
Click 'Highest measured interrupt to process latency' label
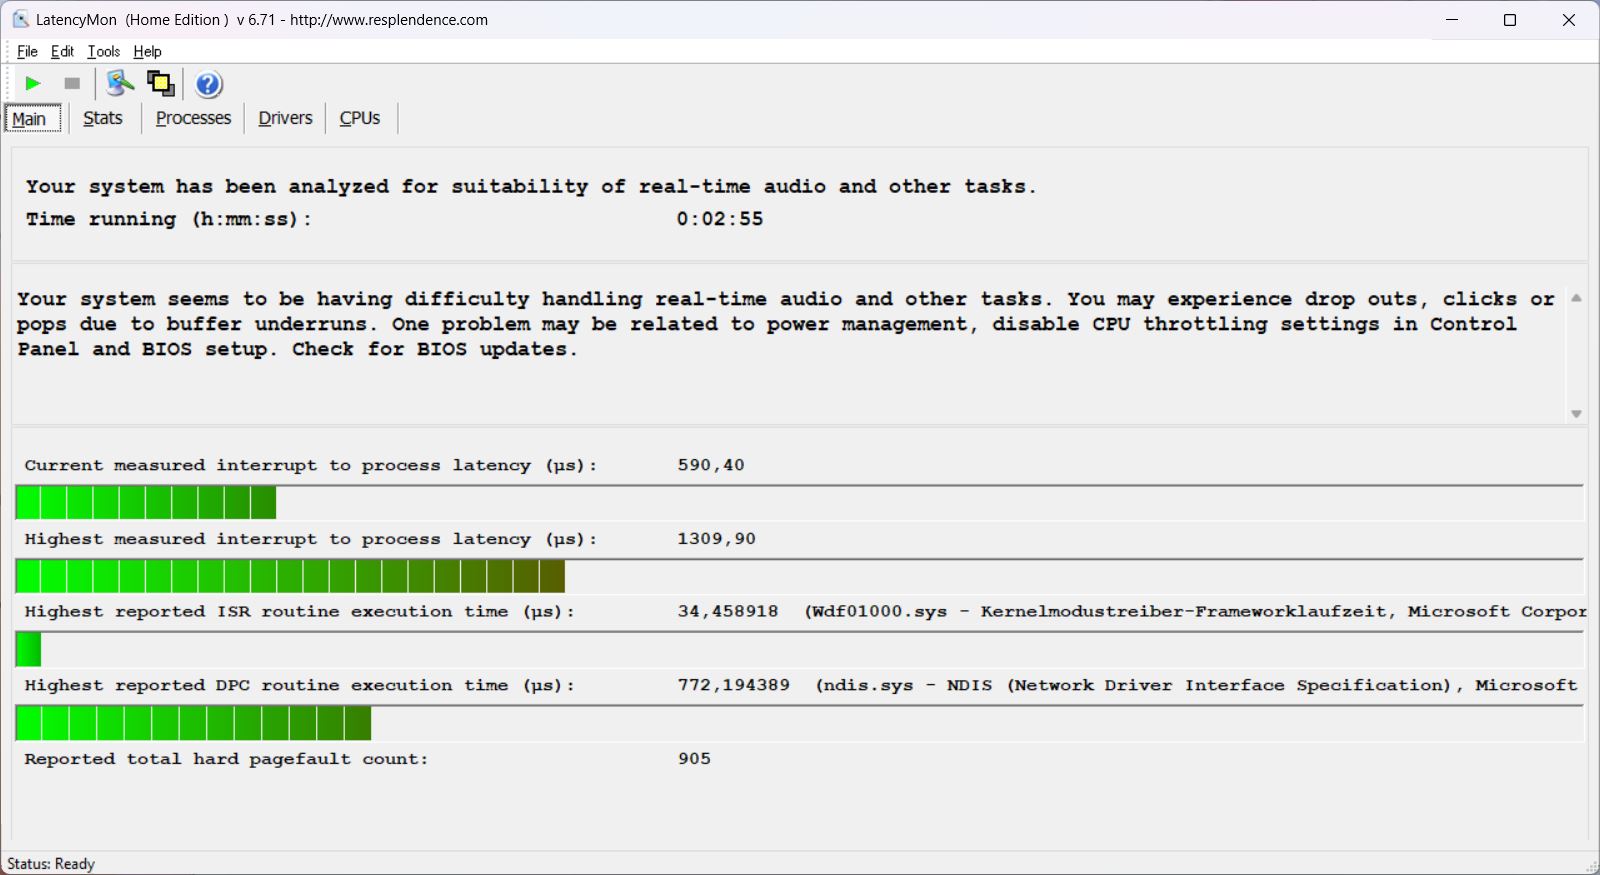(311, 539)
